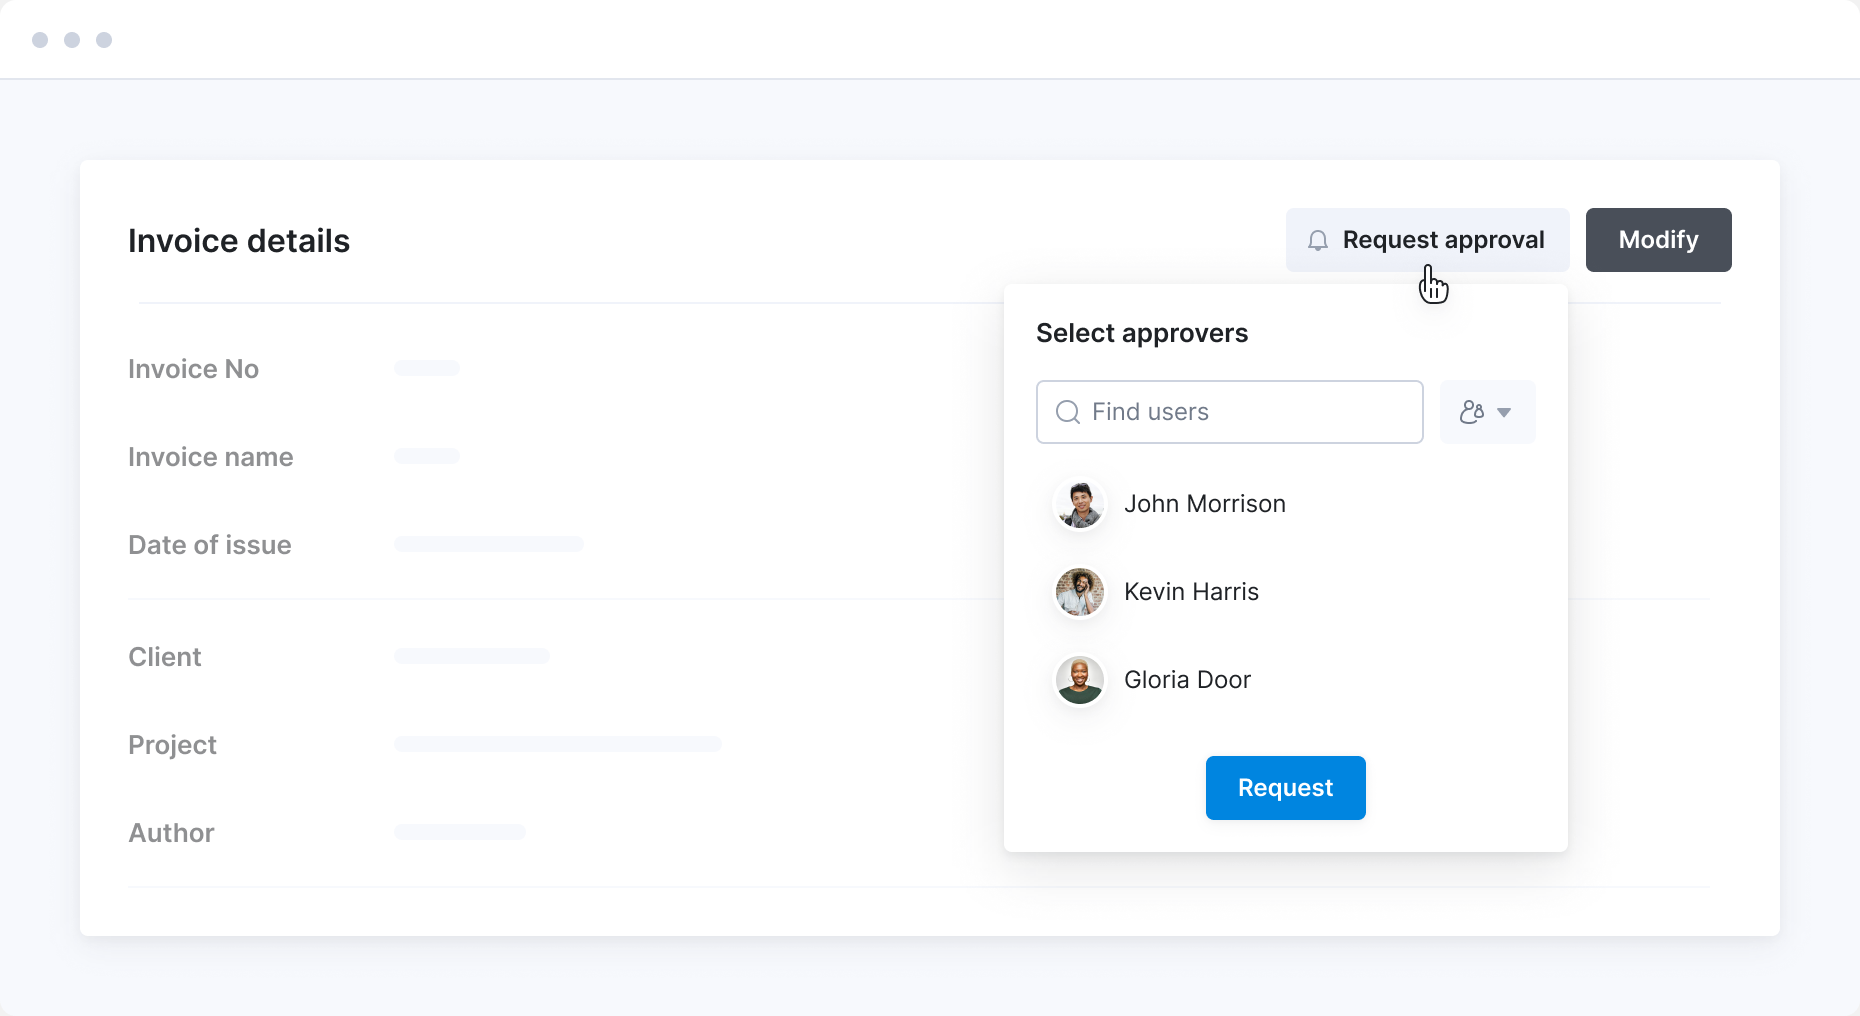This screenshot has width=1860, height=1016.
Task: Click the first window control dot
Action: [x=40, y=40]
